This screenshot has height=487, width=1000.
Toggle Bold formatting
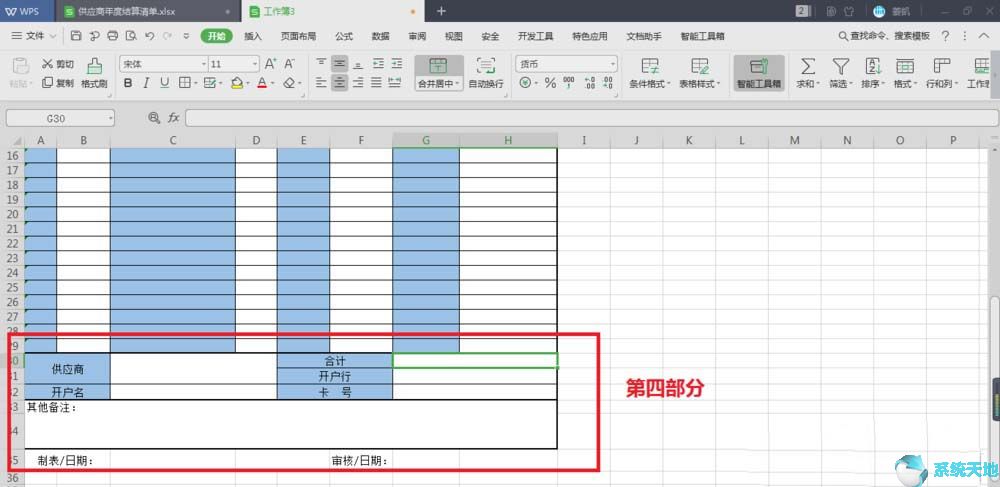(x=128, y=83)
